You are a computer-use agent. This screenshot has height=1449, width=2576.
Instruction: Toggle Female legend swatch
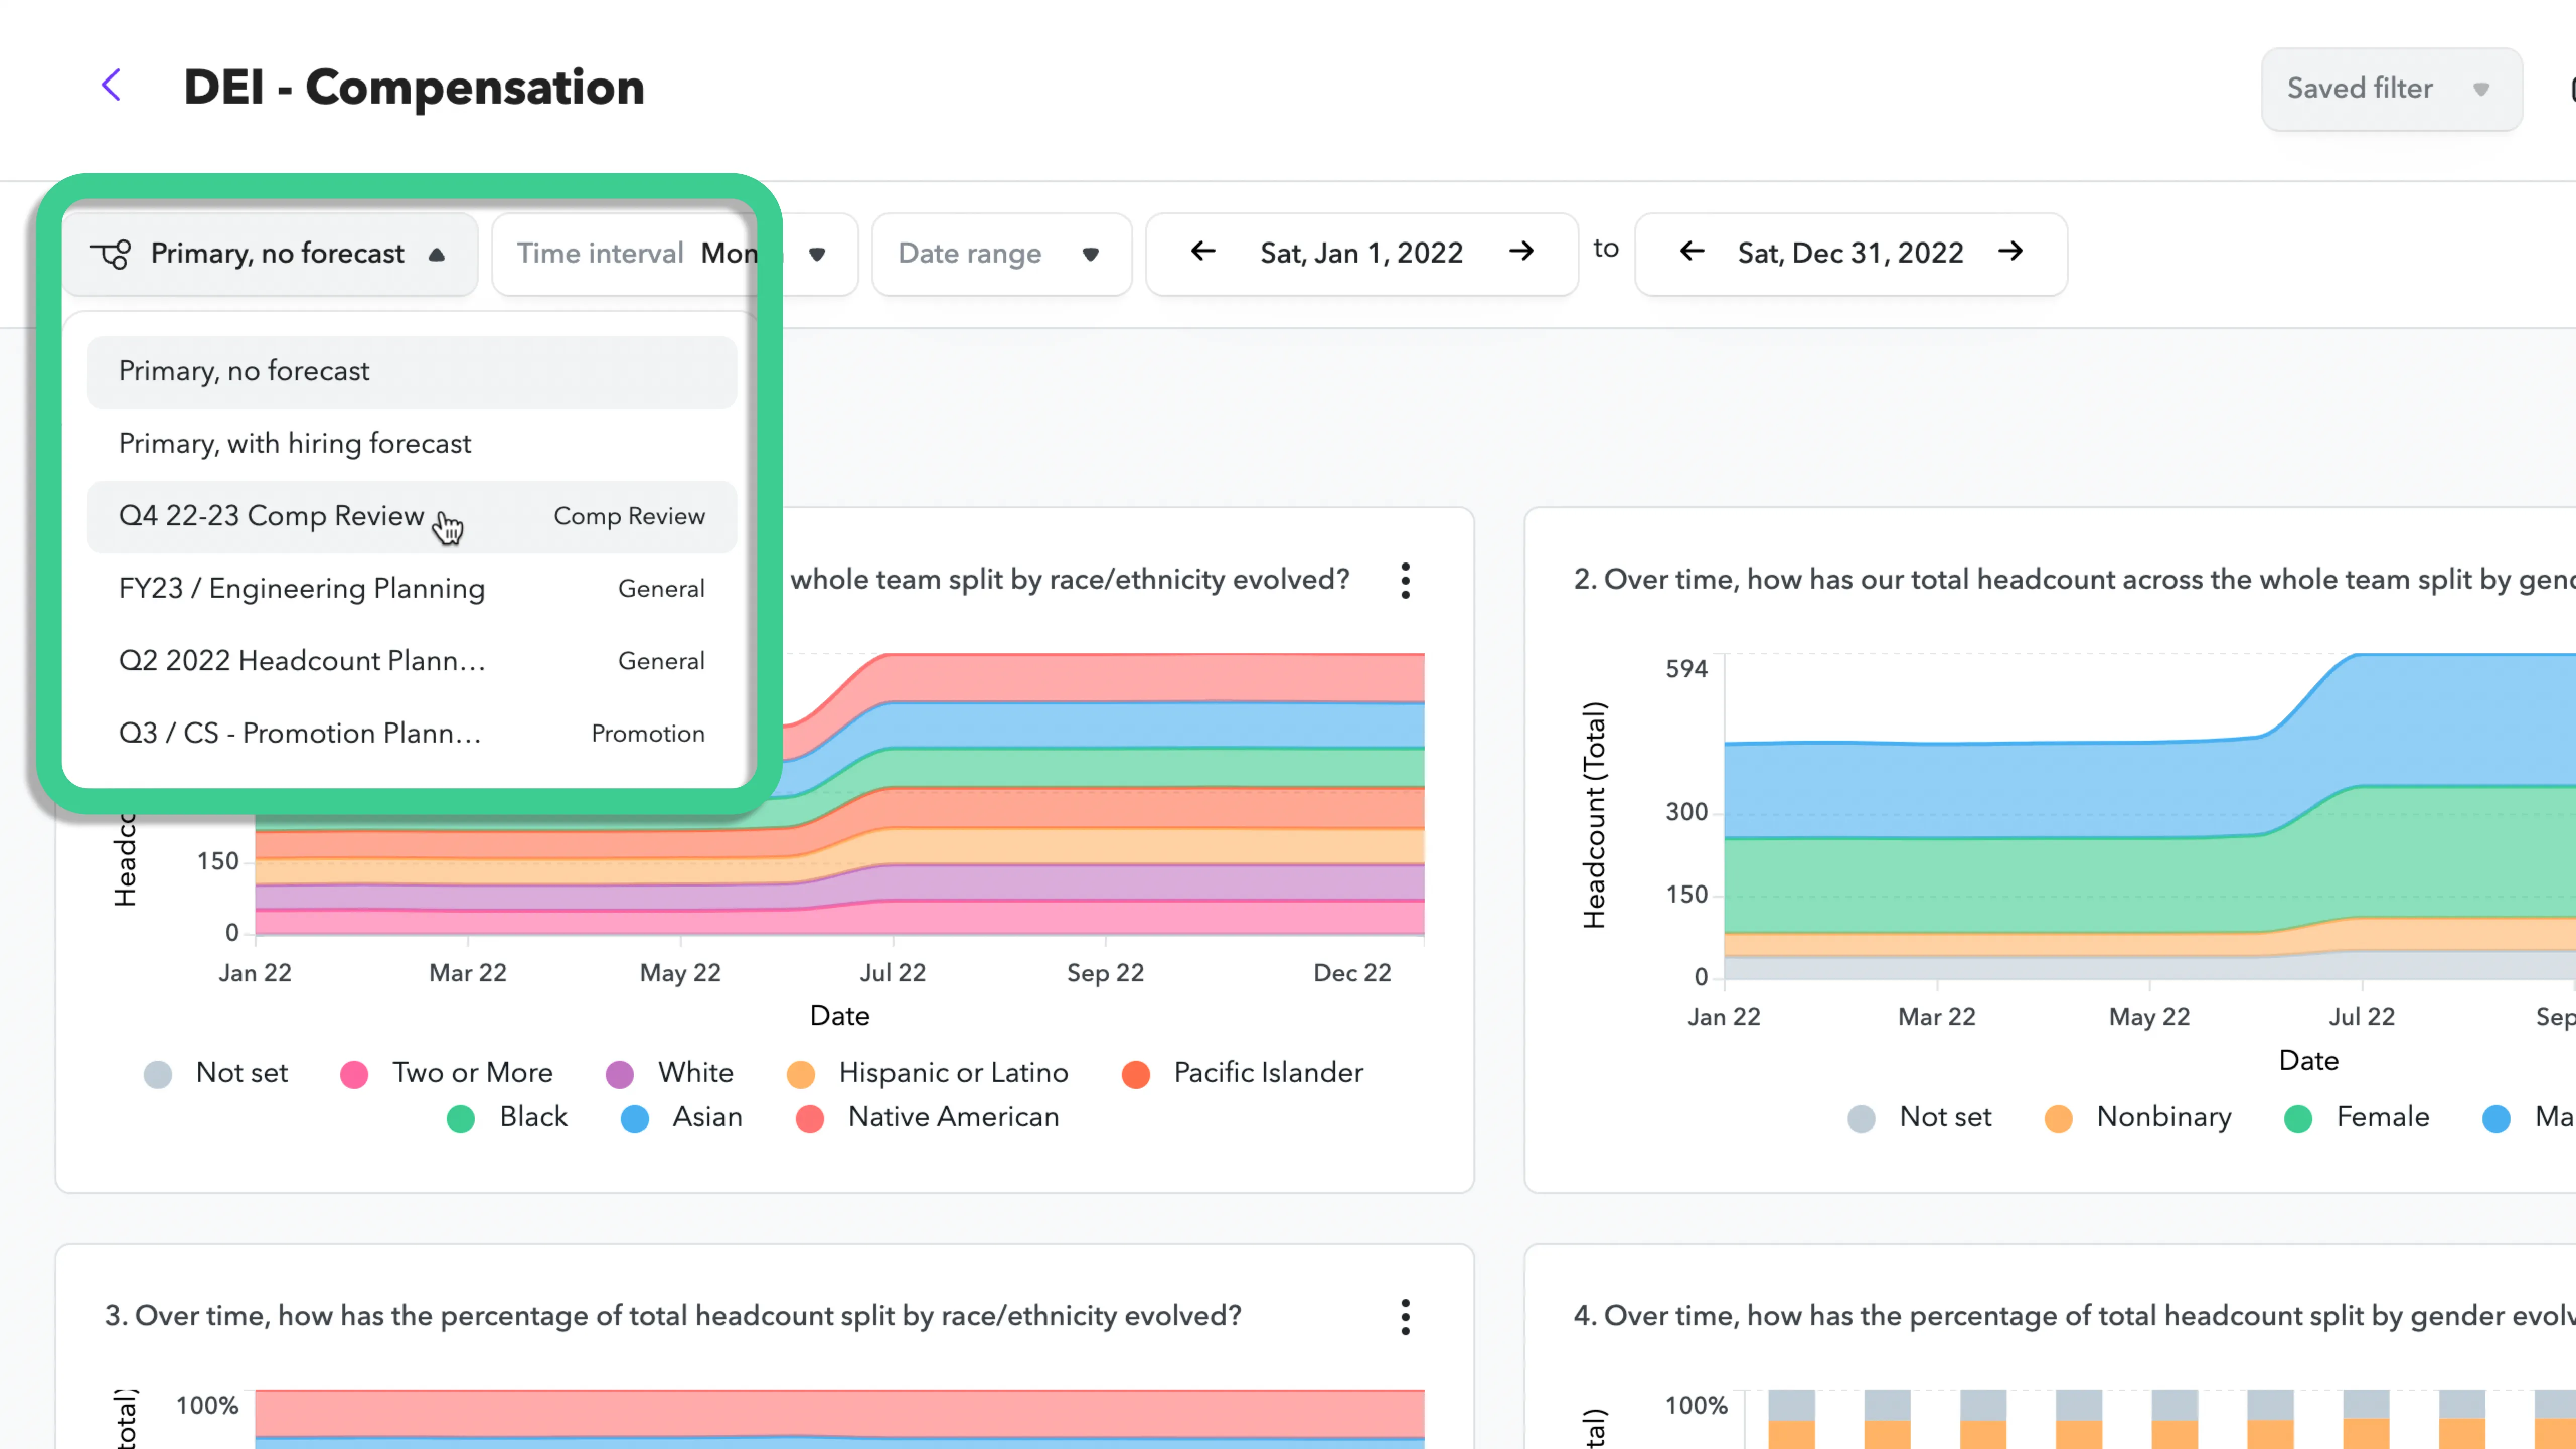pos(2298,1118)
